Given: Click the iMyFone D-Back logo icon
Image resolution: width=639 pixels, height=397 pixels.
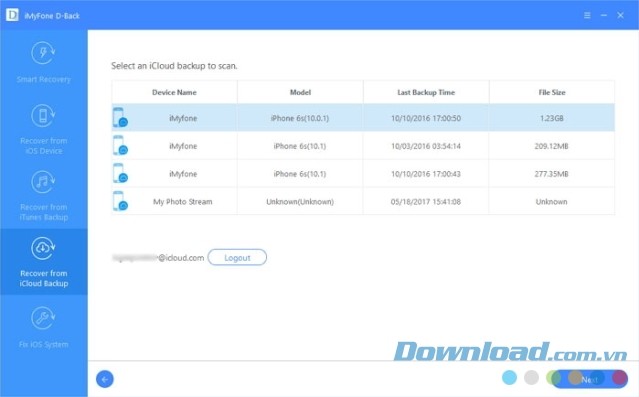Looking at the screenshot, I should [x=12, y=15].
